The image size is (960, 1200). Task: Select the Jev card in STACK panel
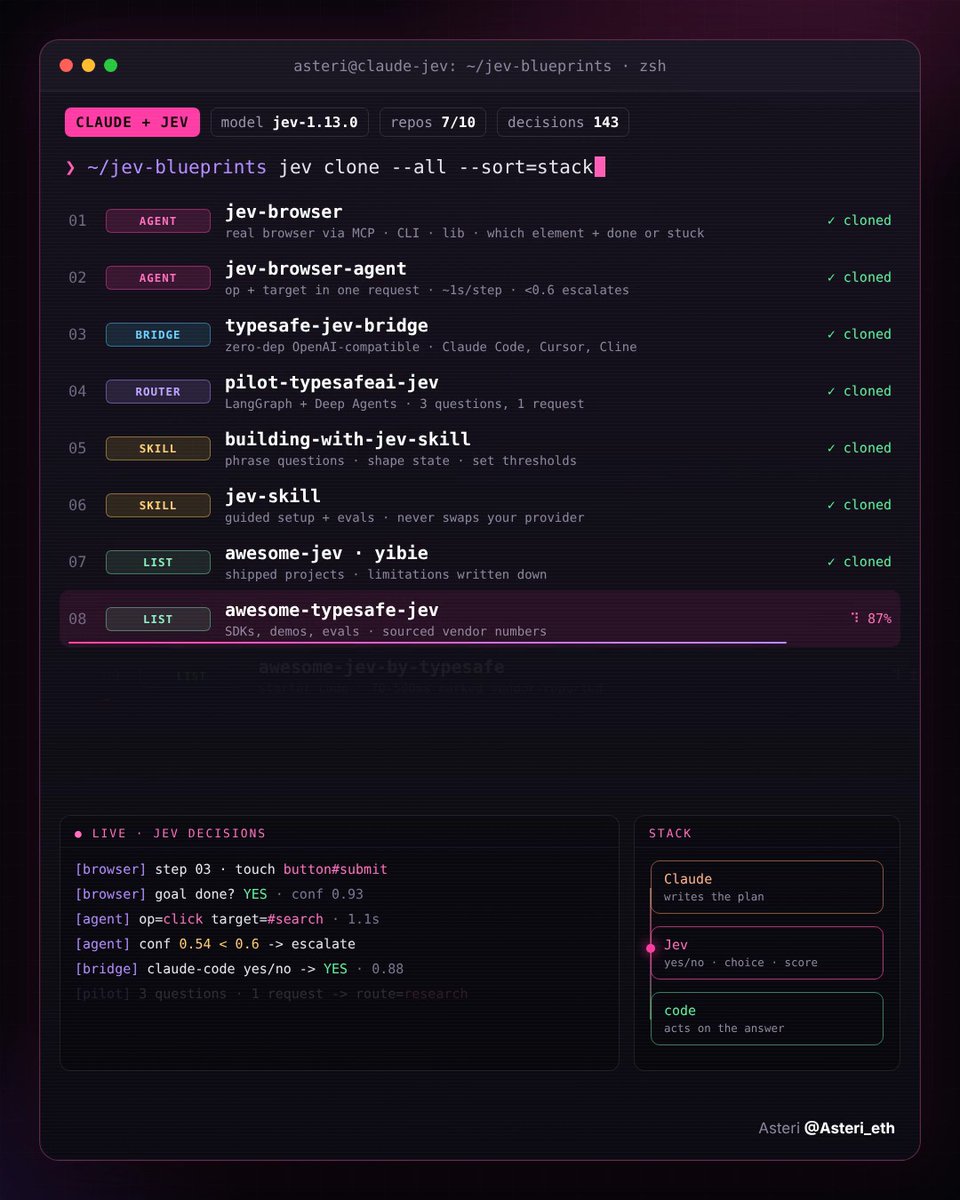[x=767, y=953]
